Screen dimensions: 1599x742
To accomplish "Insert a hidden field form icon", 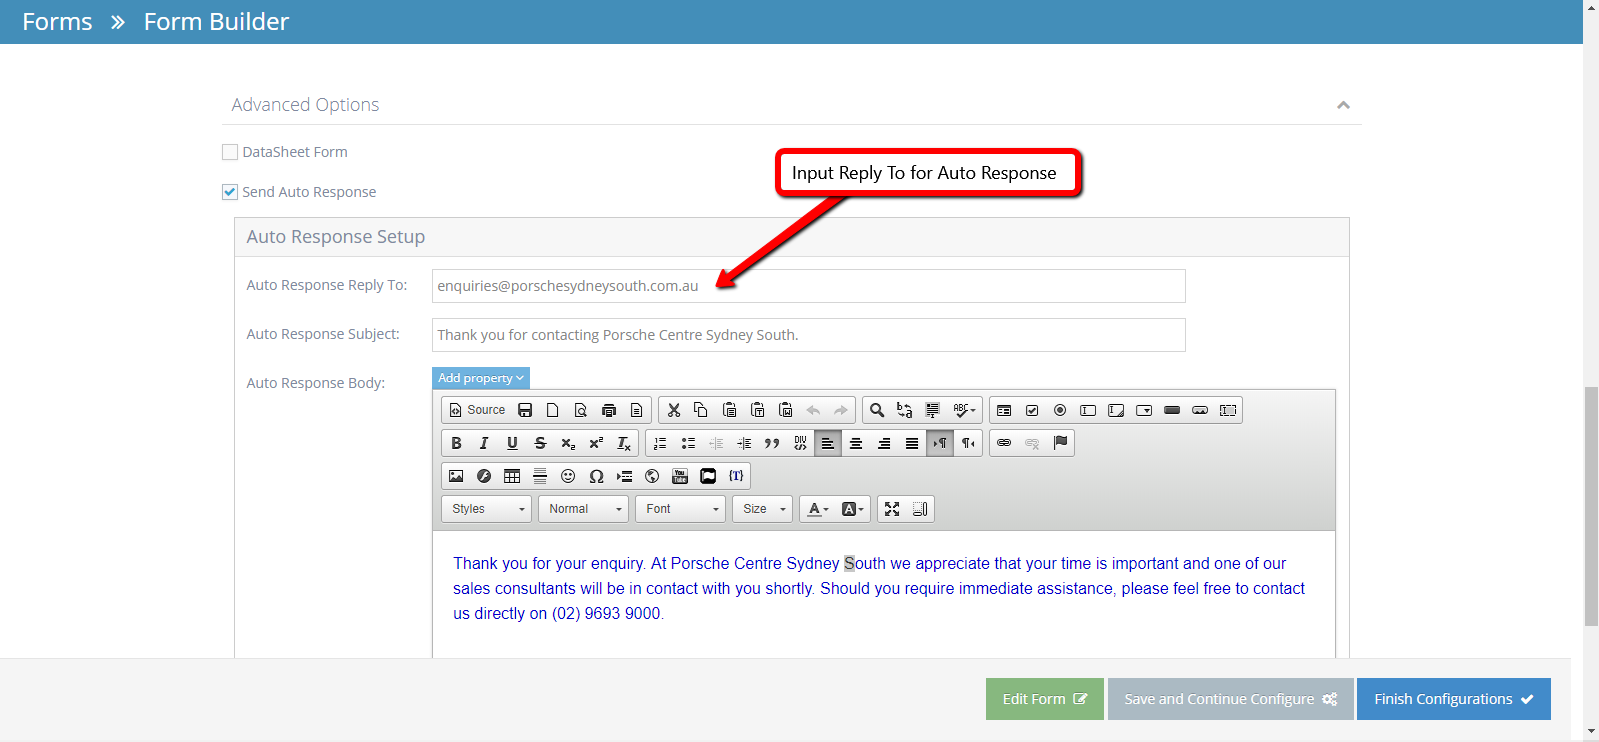I will 1228,410.
